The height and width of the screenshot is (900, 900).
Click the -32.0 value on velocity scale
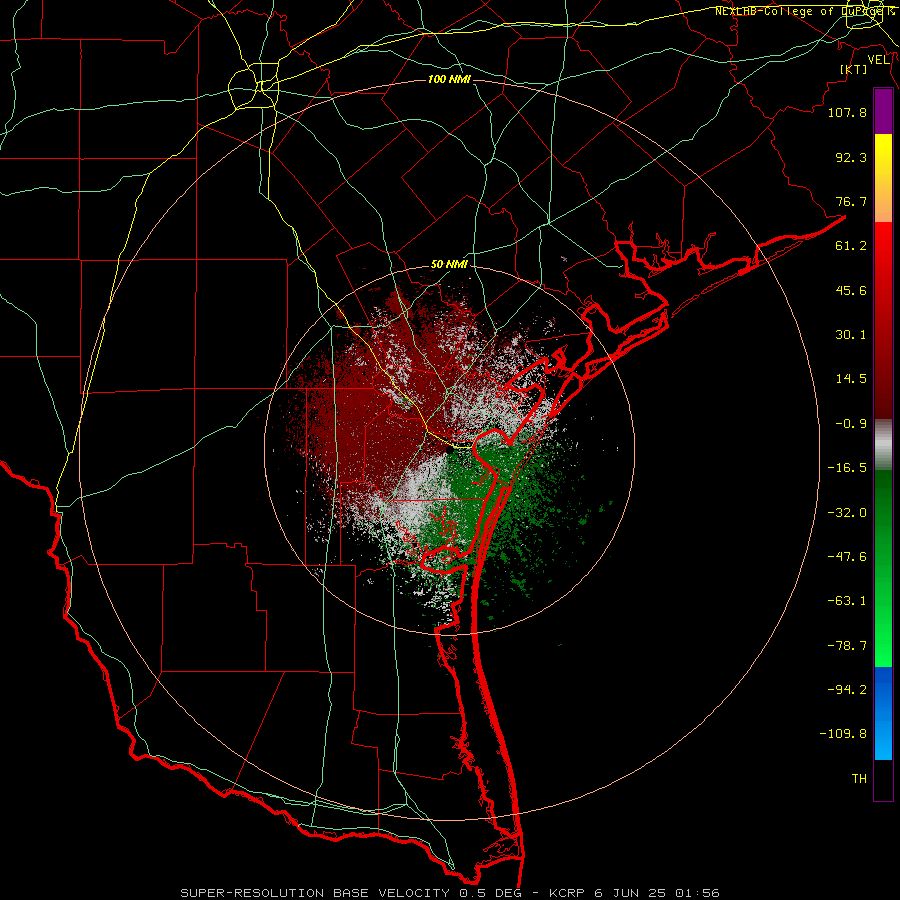click(x=847, y=513)
